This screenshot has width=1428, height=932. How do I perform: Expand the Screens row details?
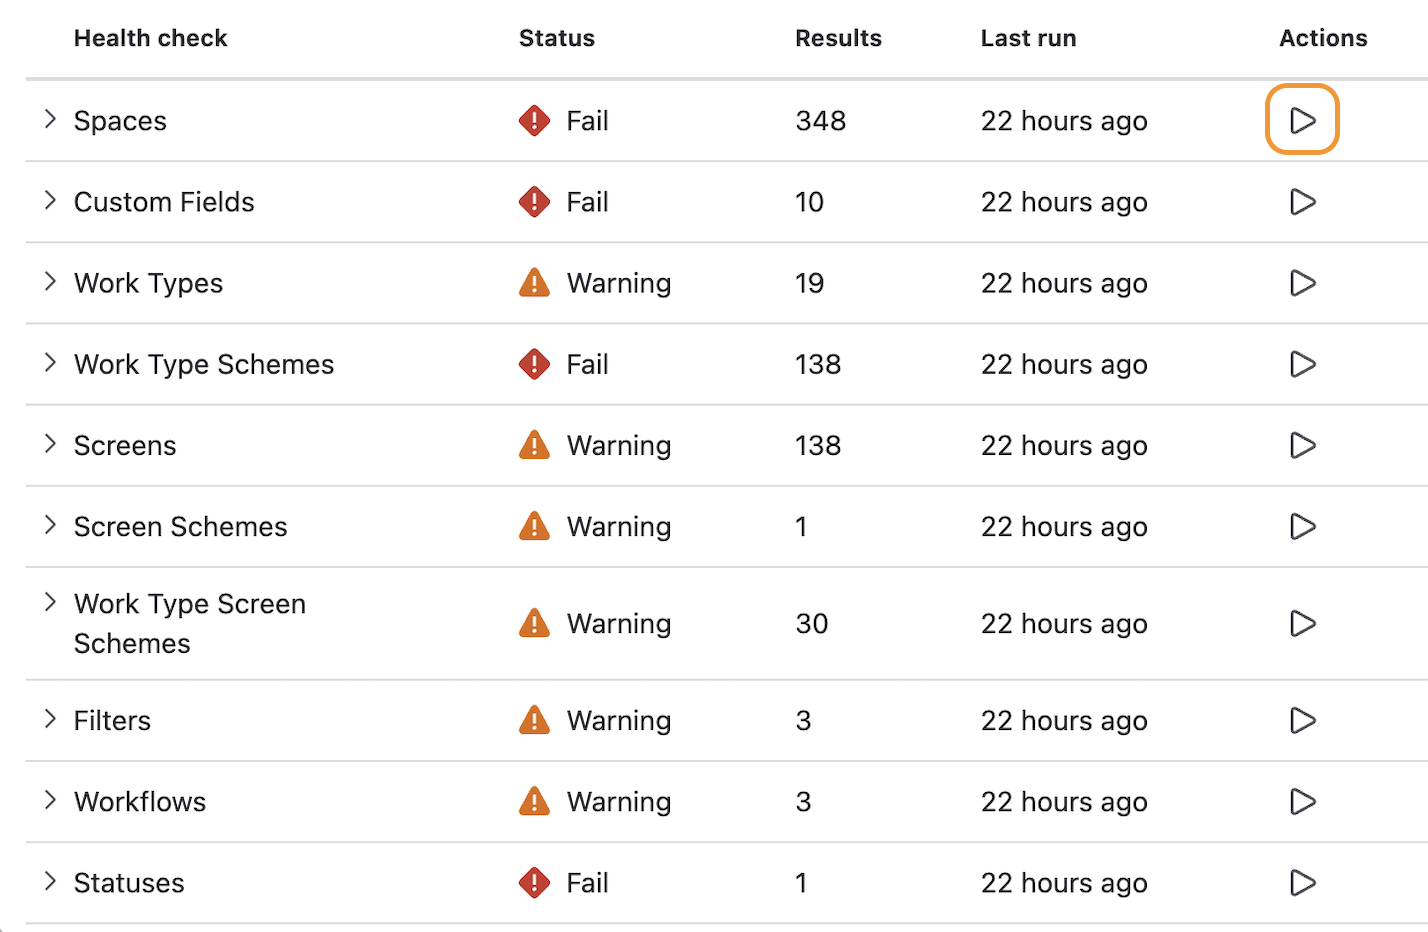[50, 443]
